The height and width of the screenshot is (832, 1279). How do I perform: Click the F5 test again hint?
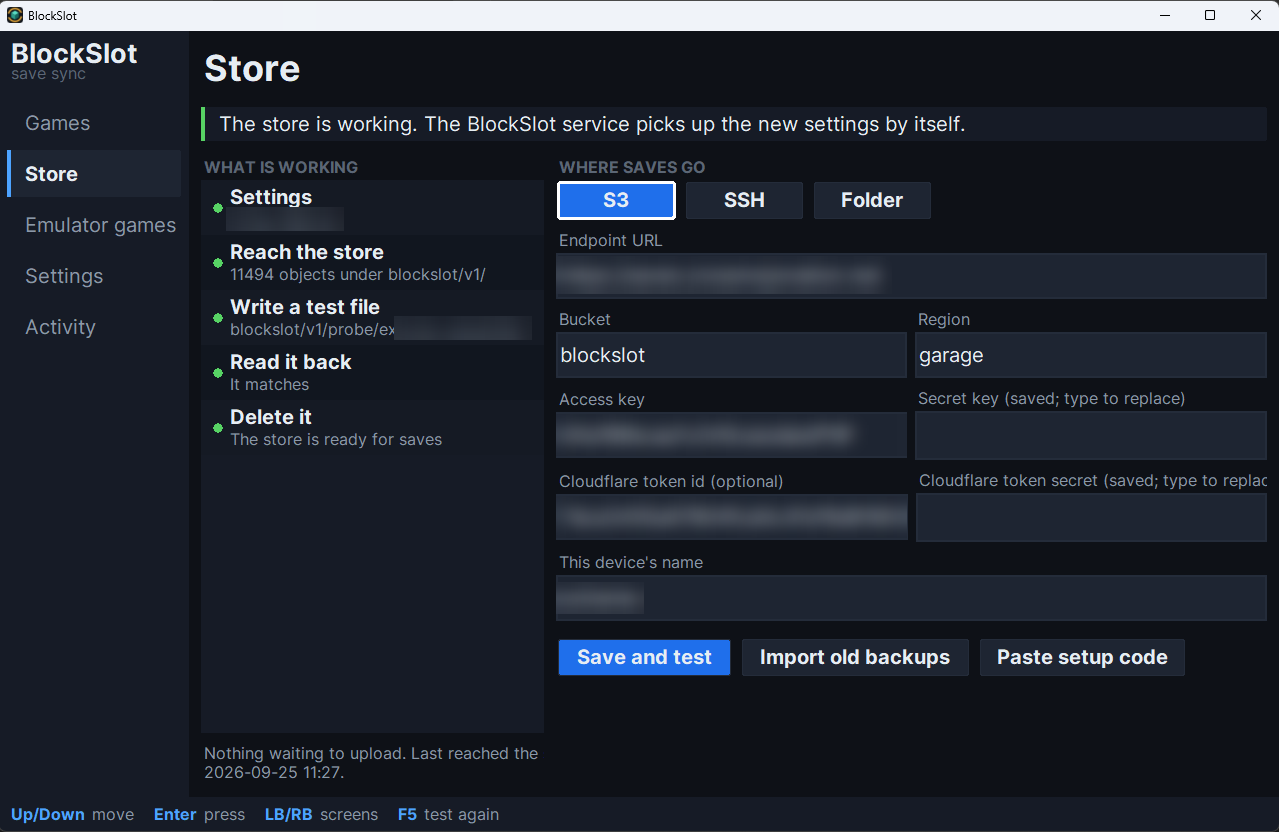click(x=448, y=815)
